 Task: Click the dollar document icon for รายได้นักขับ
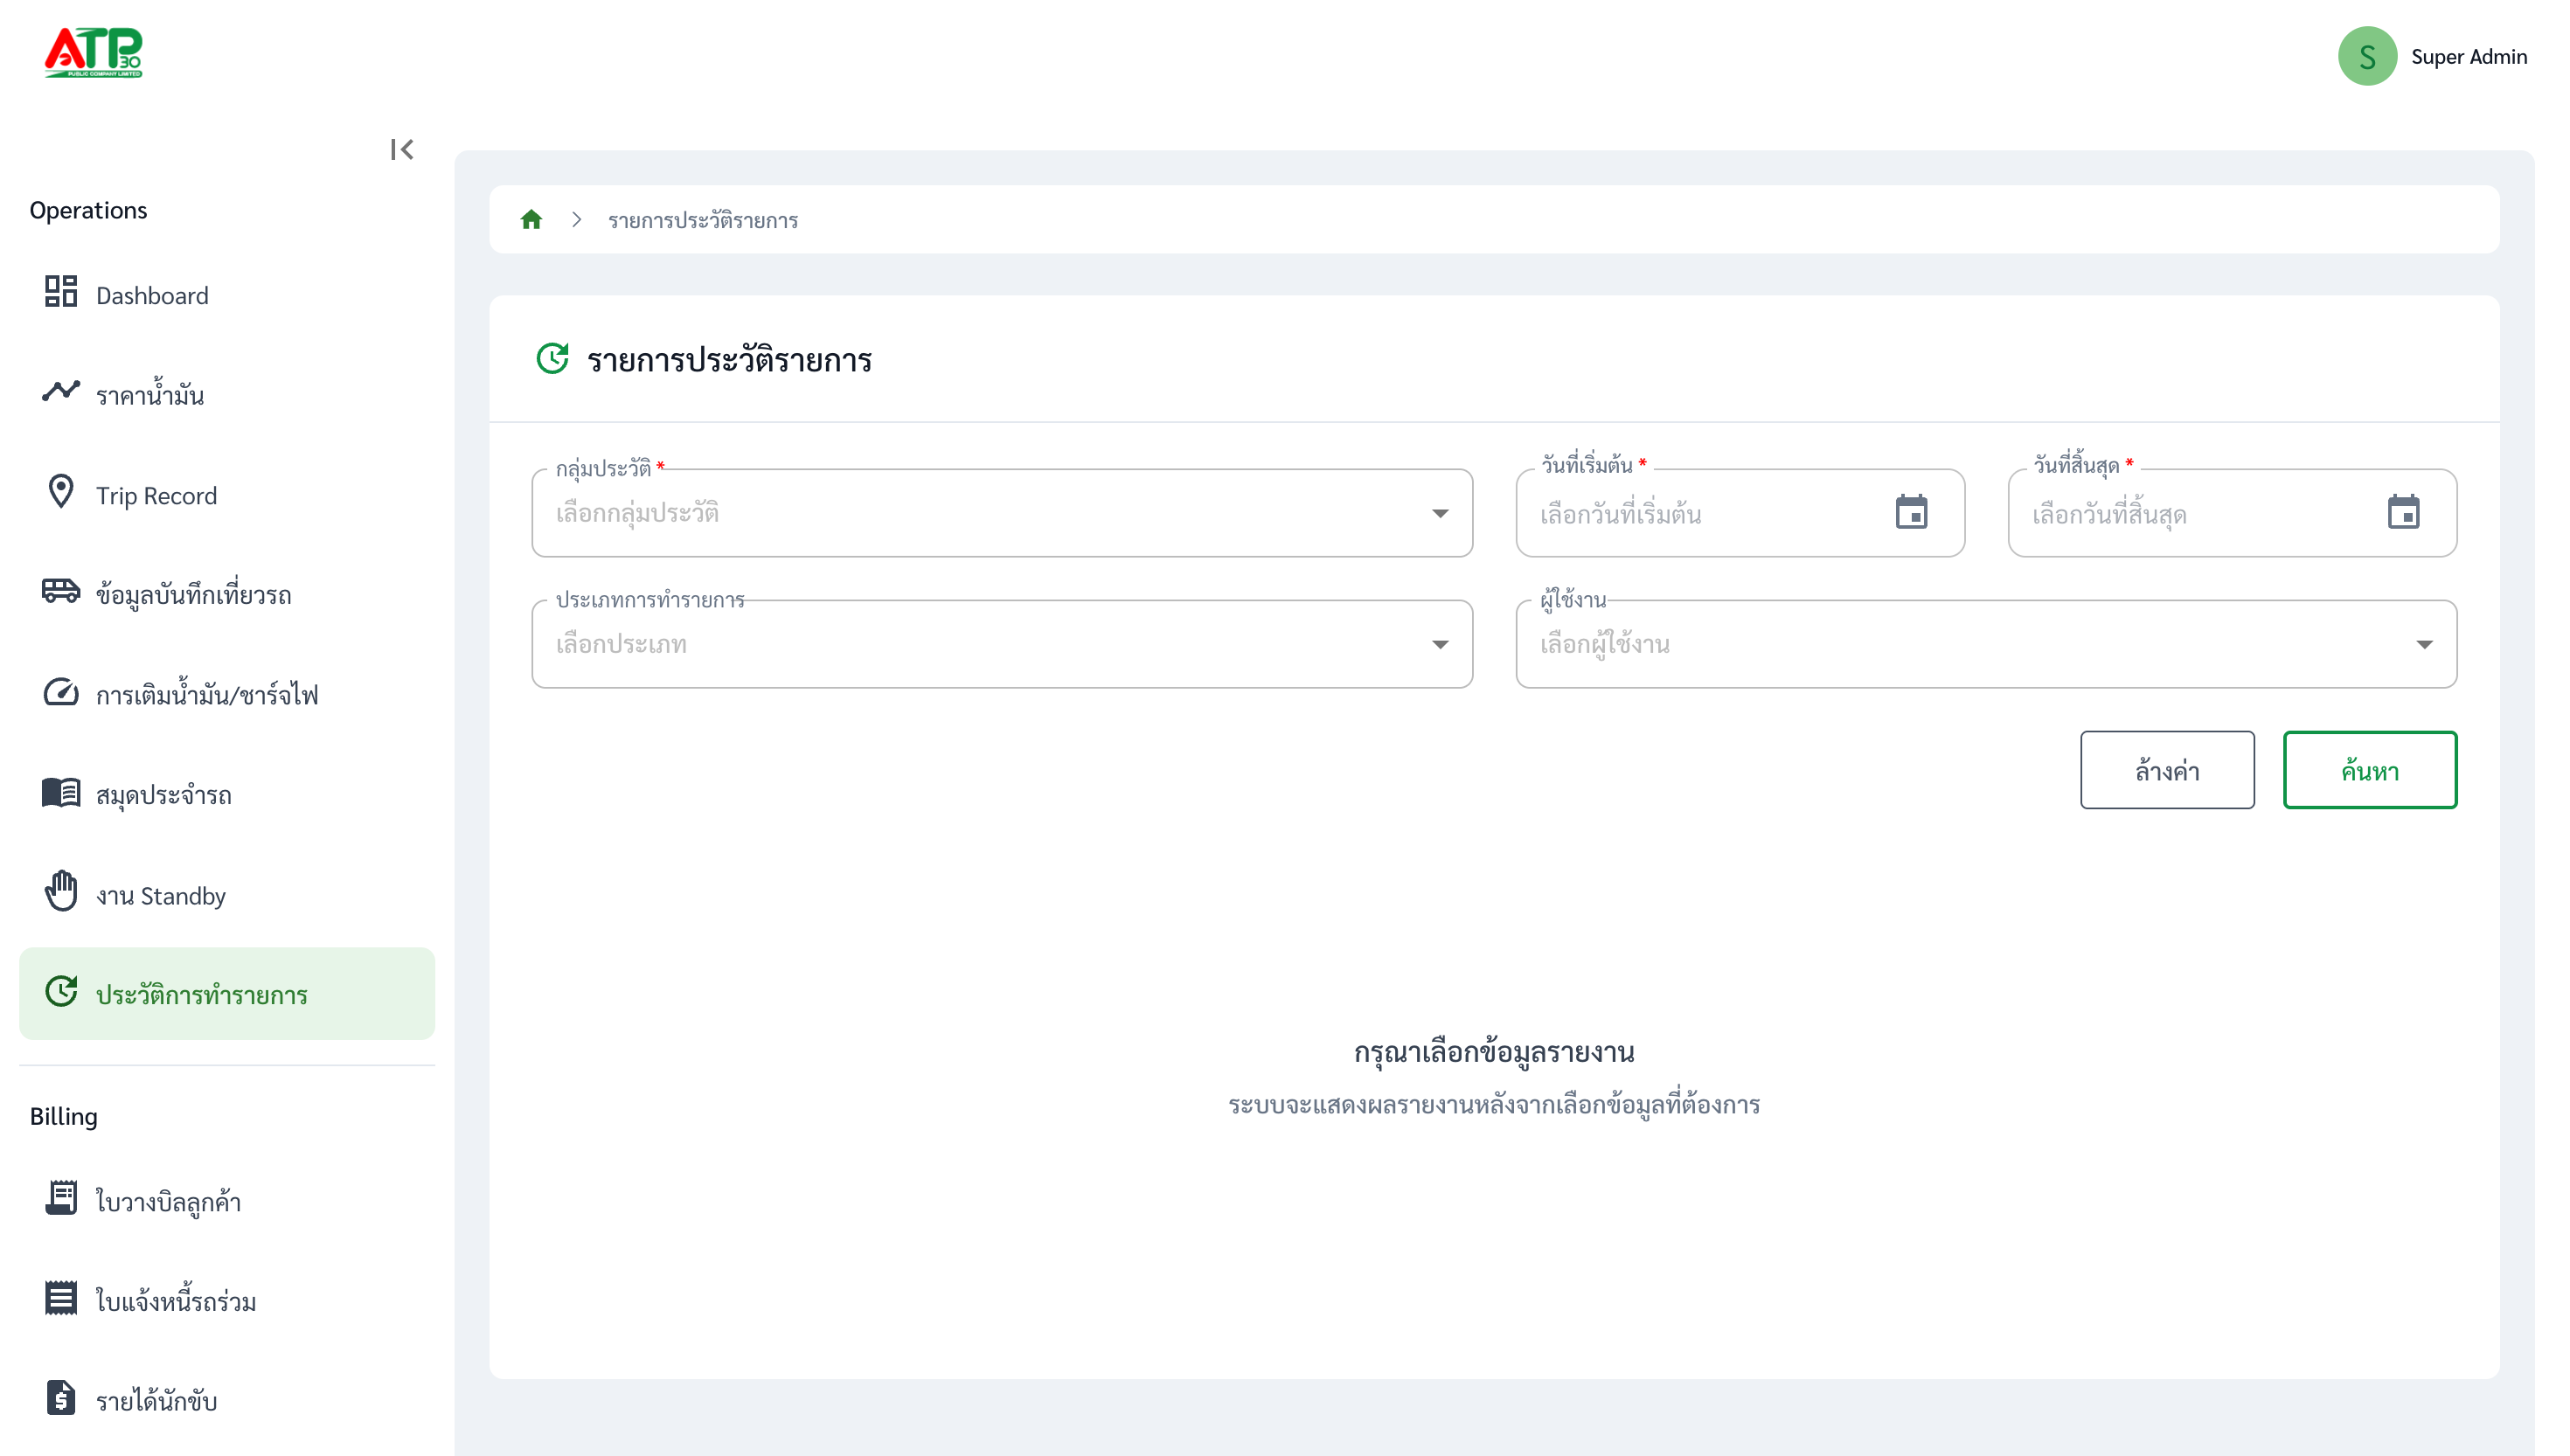tap(61, 1398)
